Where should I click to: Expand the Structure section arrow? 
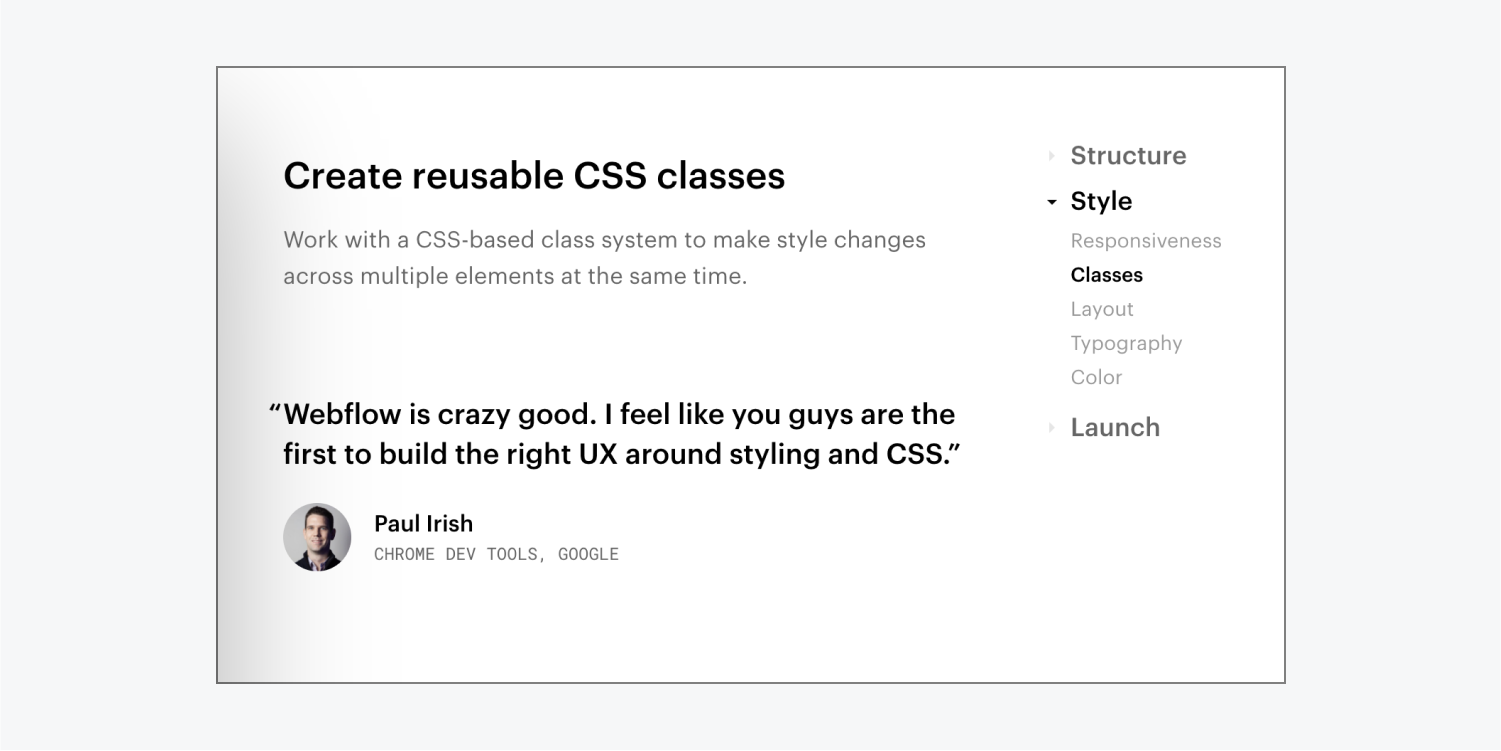(x=1051, y=156)
